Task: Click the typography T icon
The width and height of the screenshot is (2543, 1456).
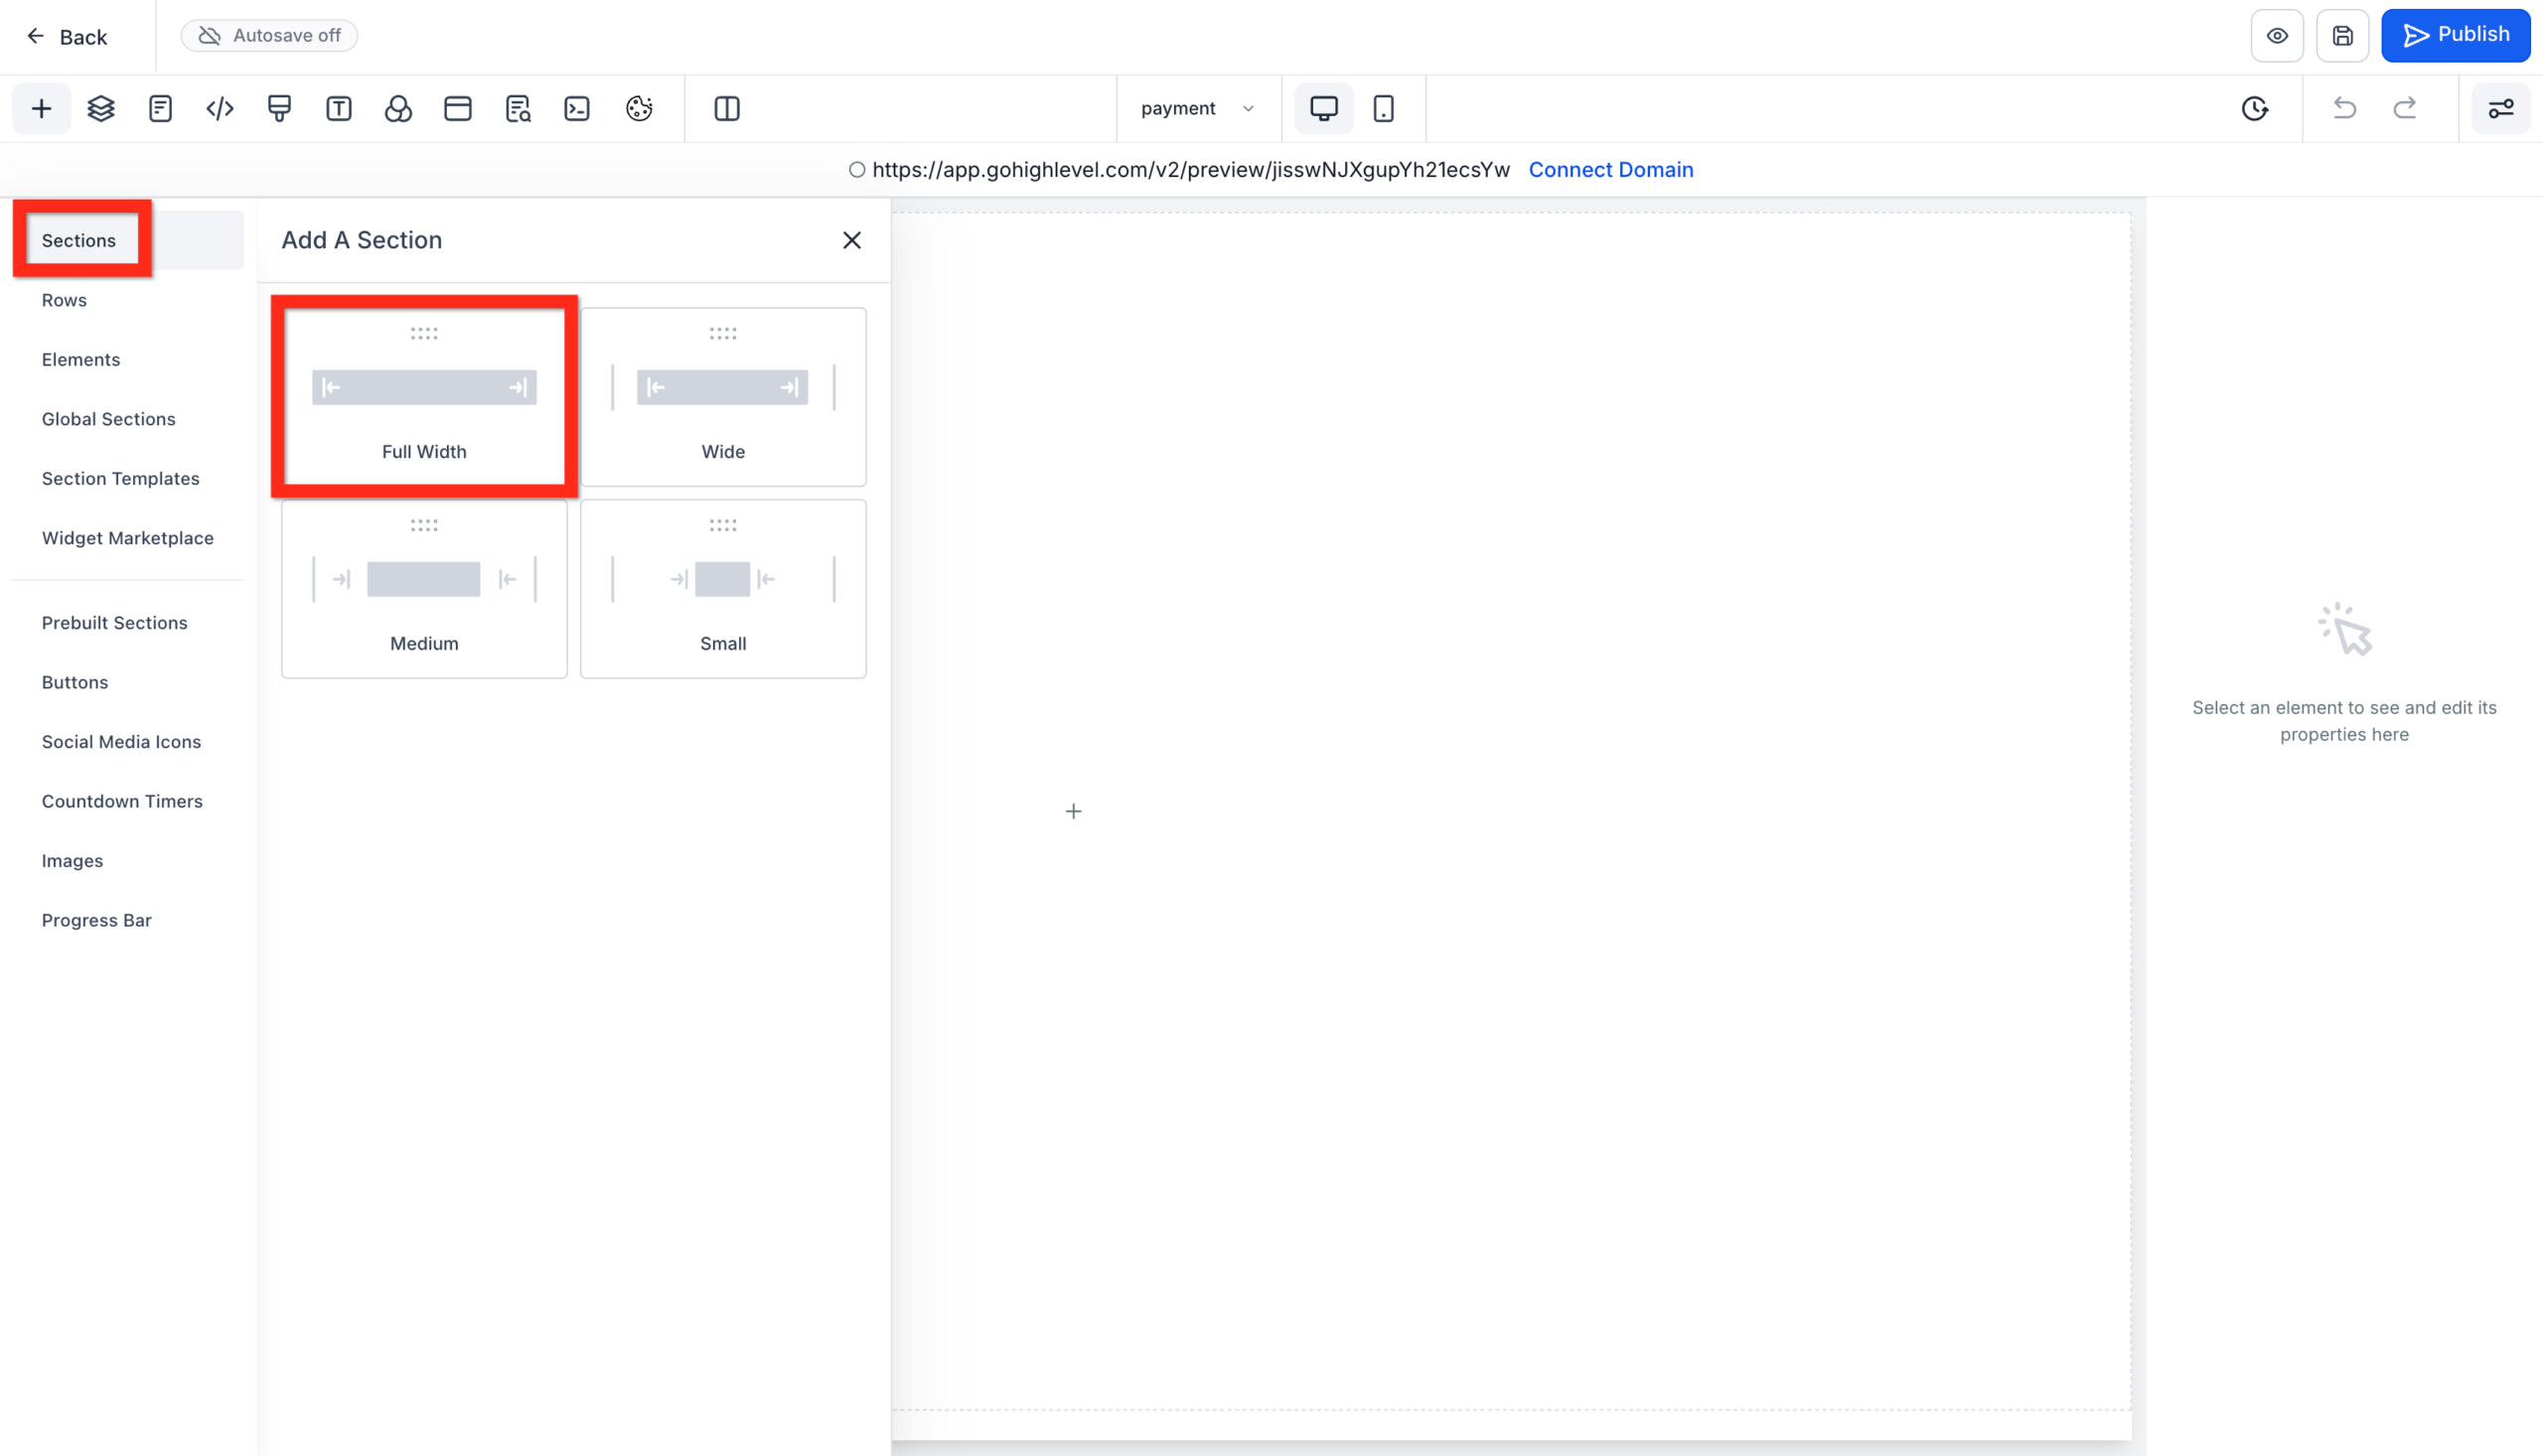Action: point(339,108)
